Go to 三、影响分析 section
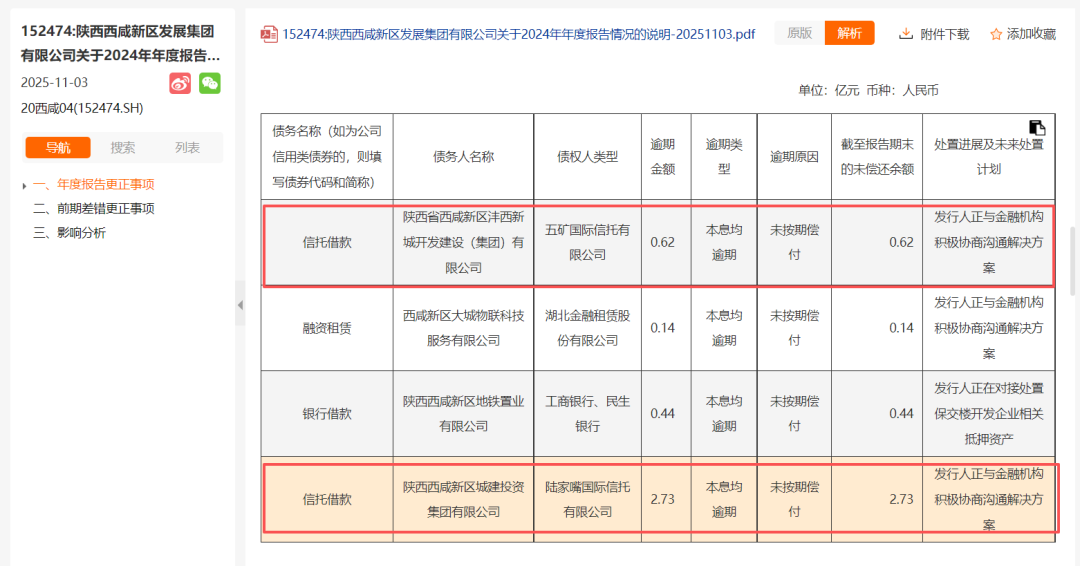Screen dimensions: 1080x566 pyautogui.click(x=70, y=233)
